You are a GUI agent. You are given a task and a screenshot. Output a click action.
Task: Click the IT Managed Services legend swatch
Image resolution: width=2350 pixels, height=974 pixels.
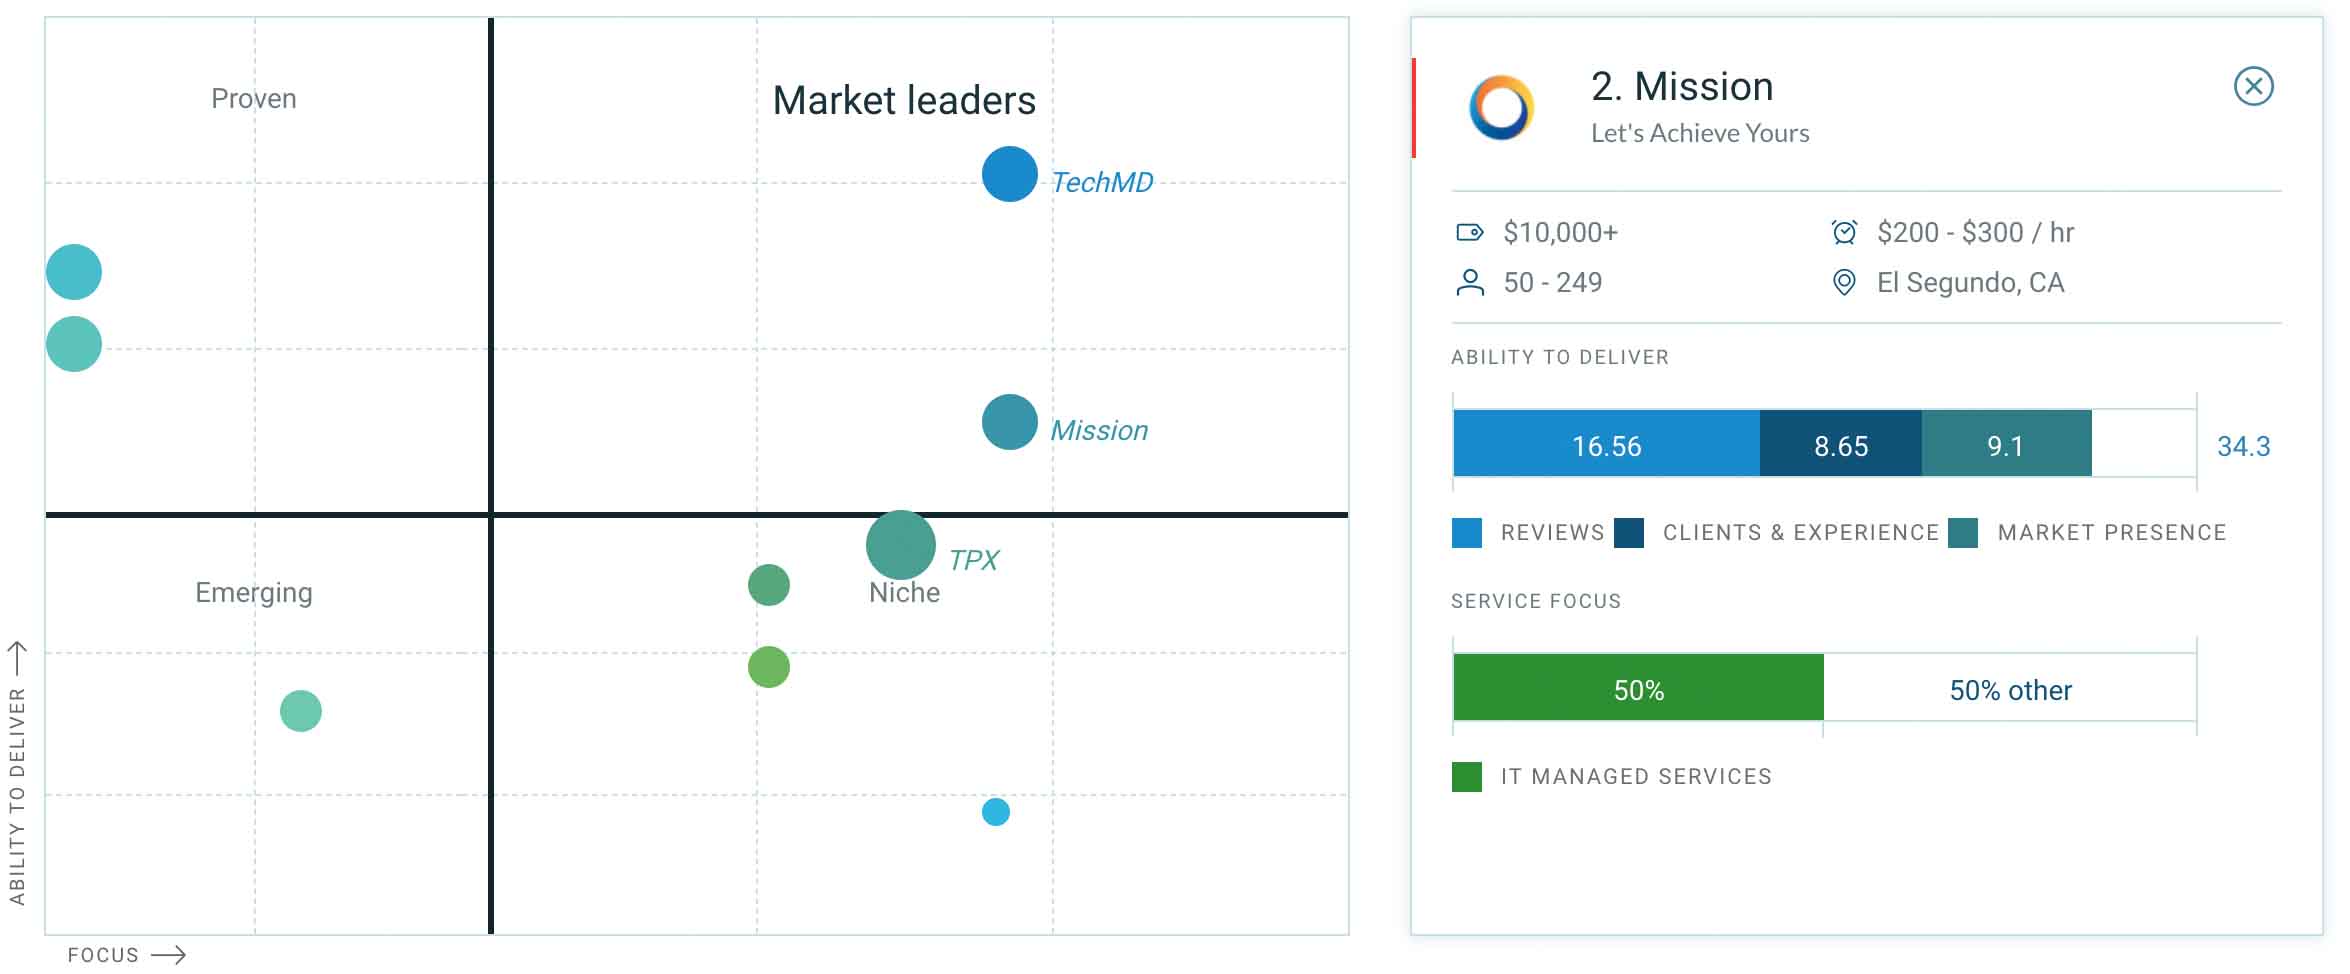(1466, 777)
